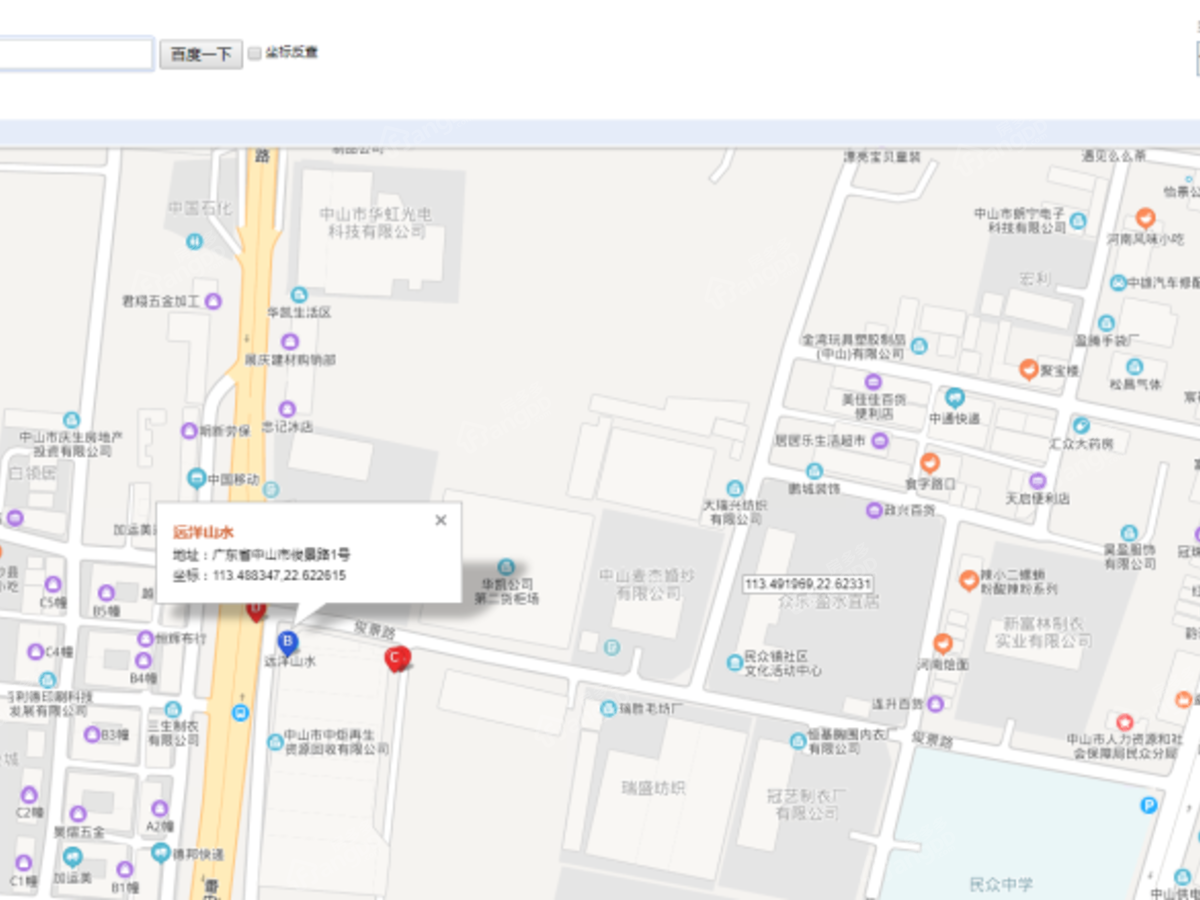Tick the 坐标反查 checkbox
Screen dimensions: 1200x900
point(255,52)
